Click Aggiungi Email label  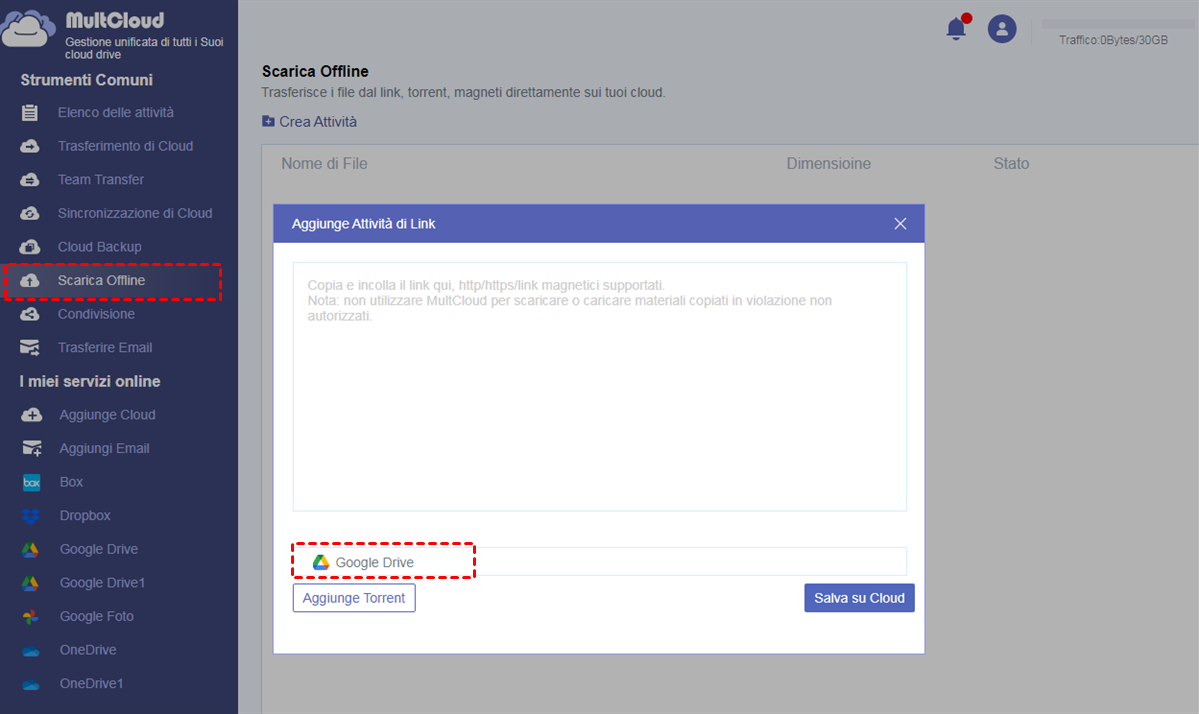(105, 449)
